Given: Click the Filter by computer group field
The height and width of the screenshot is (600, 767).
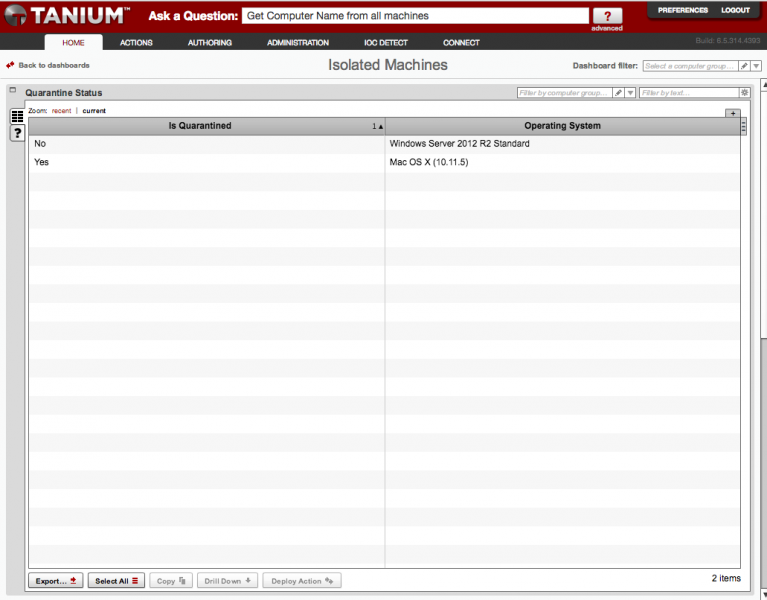Looking at the screenshot, I should pos(564,92).
